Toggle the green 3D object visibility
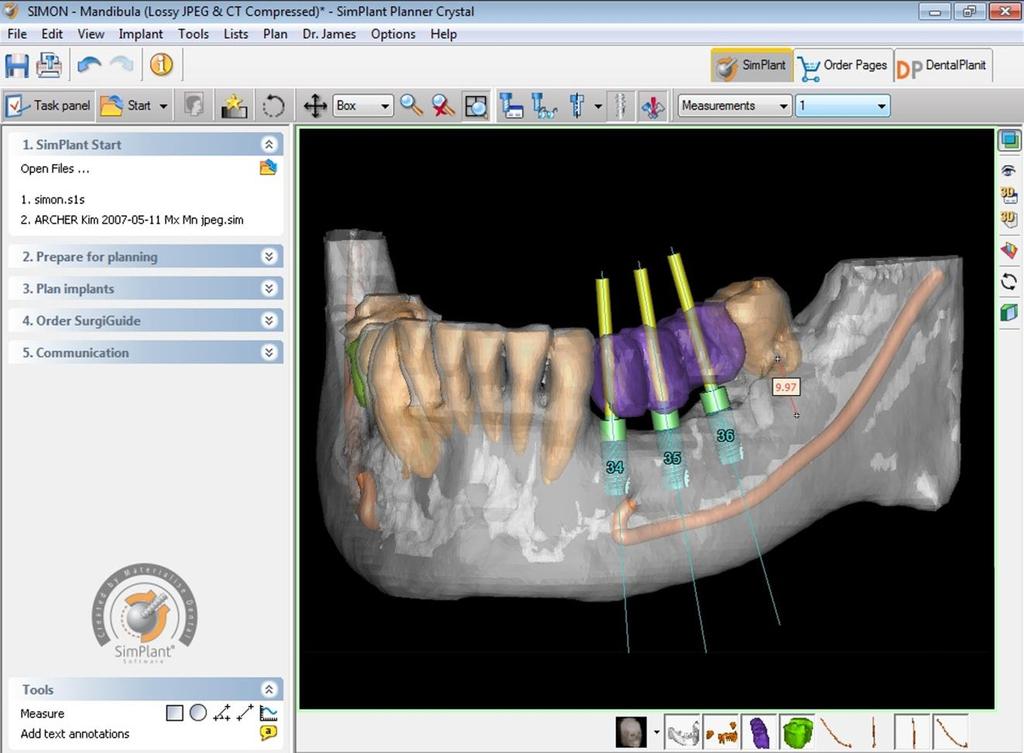The image size is (1024, 753). 797,732
